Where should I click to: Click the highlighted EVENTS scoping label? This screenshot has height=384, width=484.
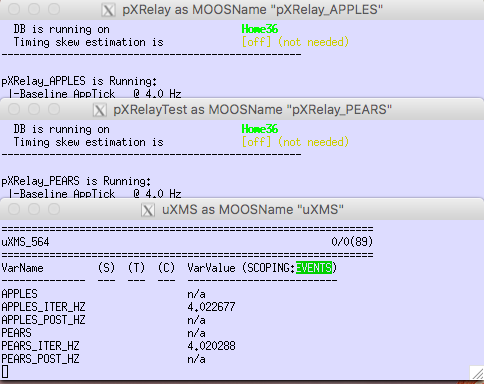click(x=314, y=268)
